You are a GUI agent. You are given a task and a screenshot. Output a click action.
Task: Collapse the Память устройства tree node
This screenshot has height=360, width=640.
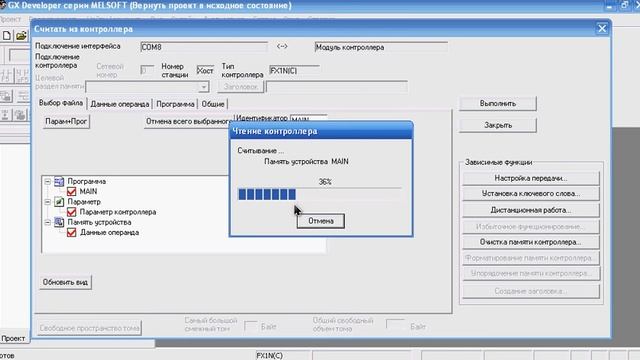[x=48, y=222]
